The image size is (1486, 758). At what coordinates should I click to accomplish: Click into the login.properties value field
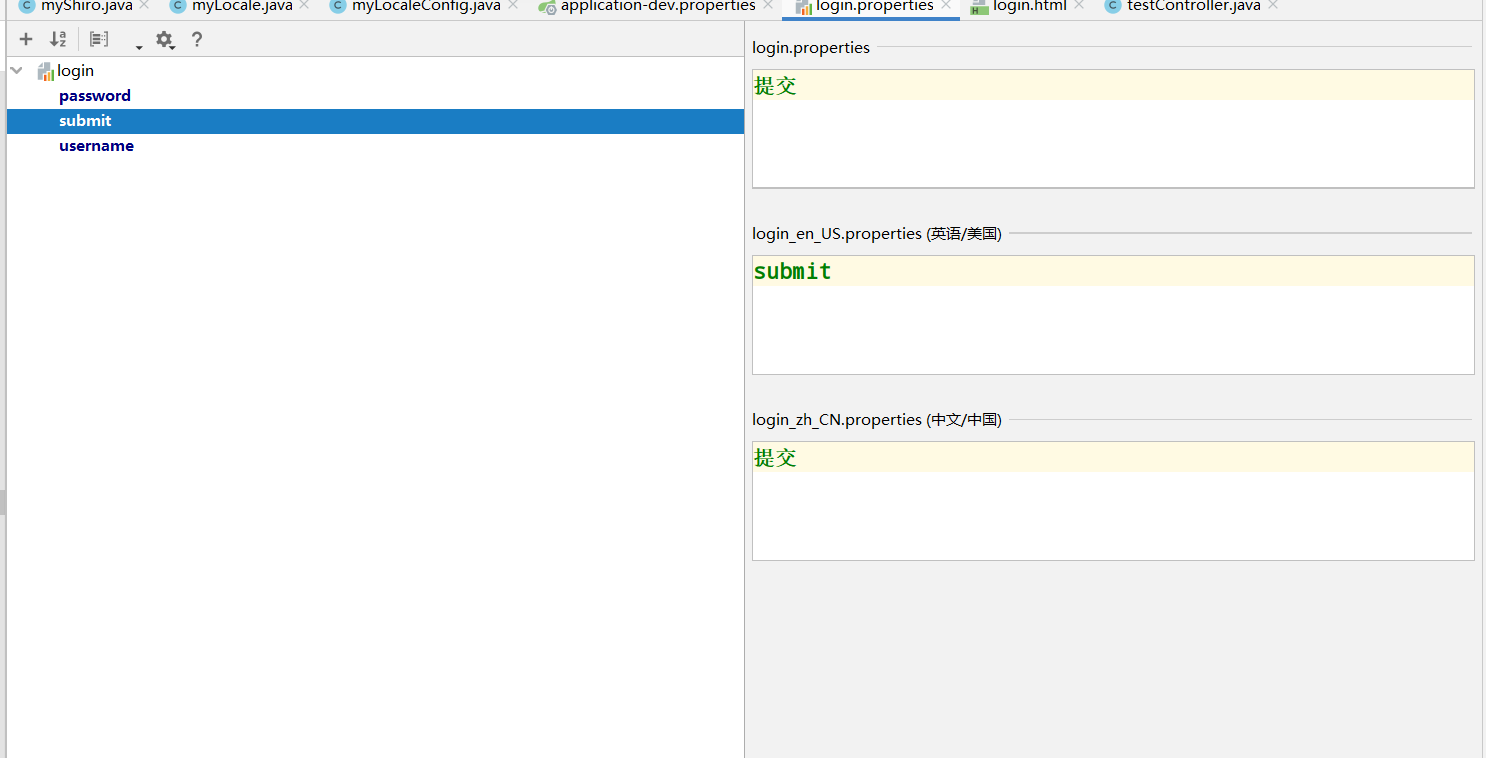pos(1113,128)
